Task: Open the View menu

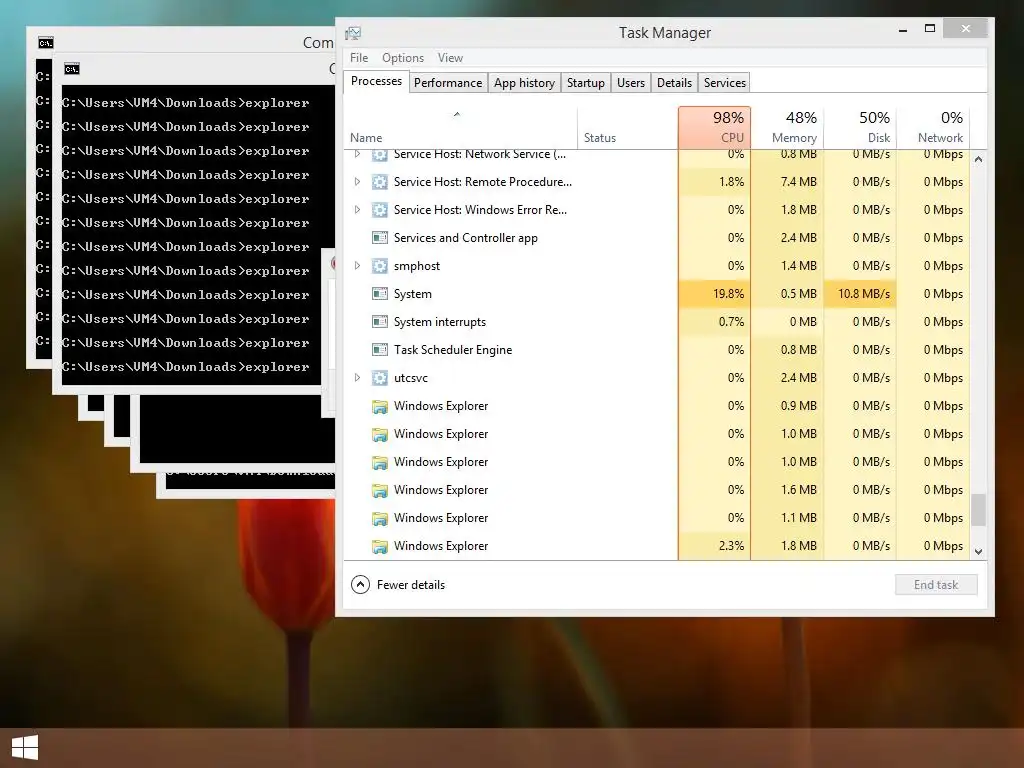Action: pyautogui.click(x=450, y=58)
